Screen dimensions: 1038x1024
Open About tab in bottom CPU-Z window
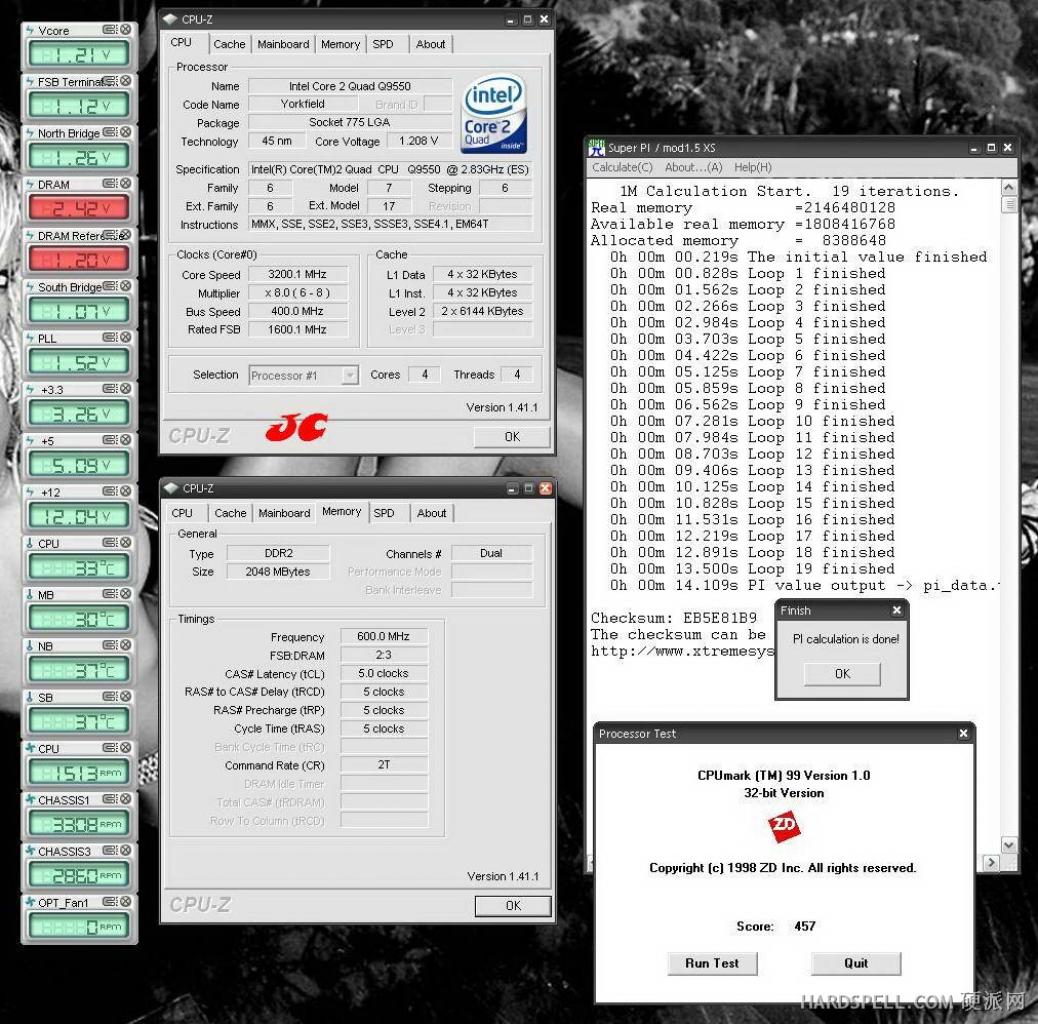click(x=431, y=513)
